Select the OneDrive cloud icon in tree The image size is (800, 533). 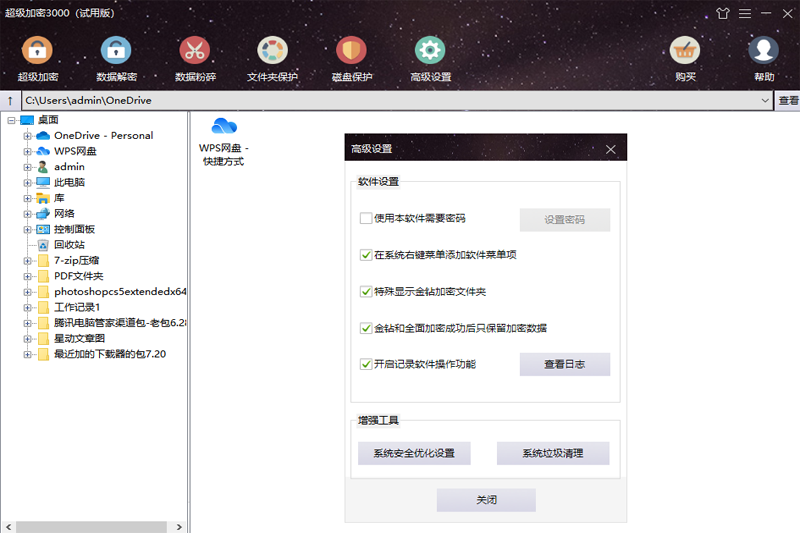[x=43, y=136]
